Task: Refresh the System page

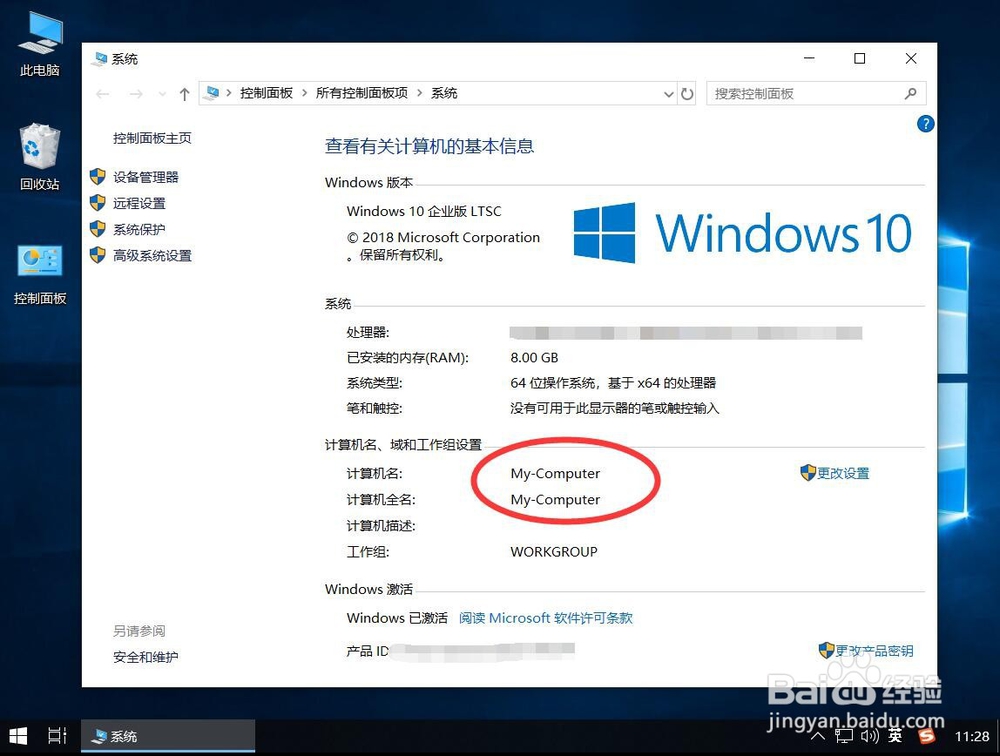Action: coord(687,94)
